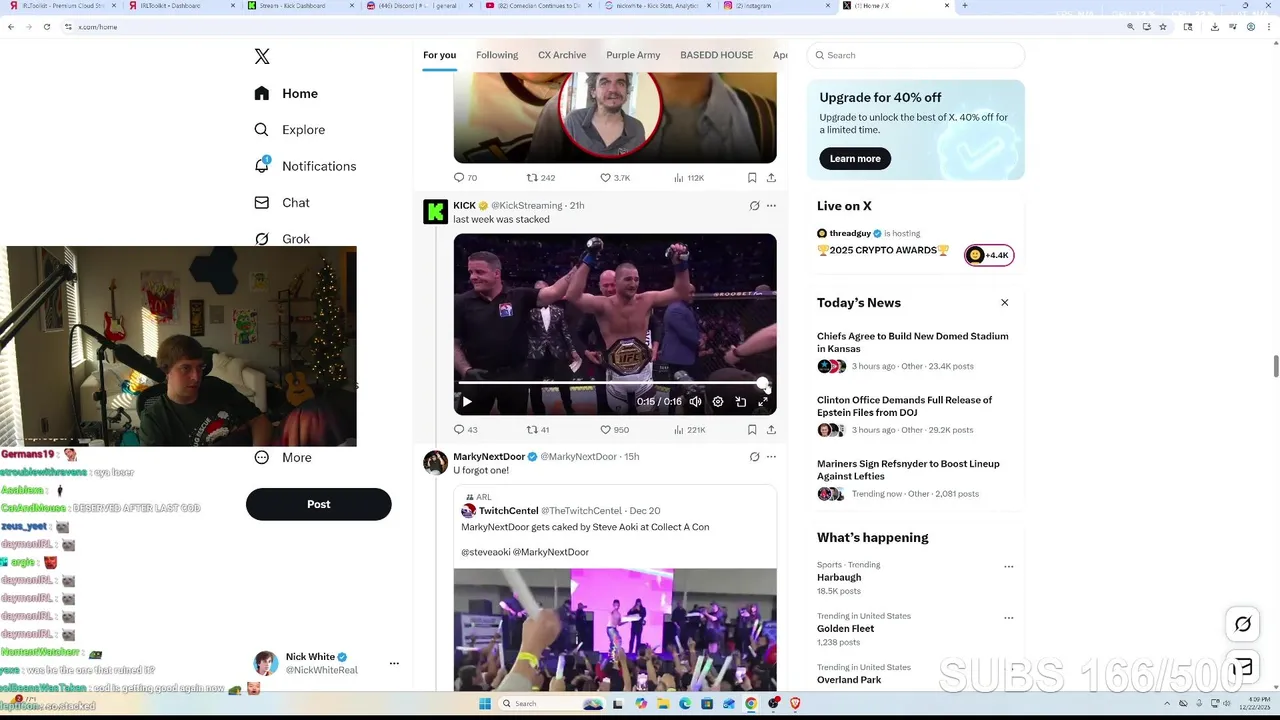
Task: Open more options on MarkyNextDoor post
Action: tap(771, 457)
